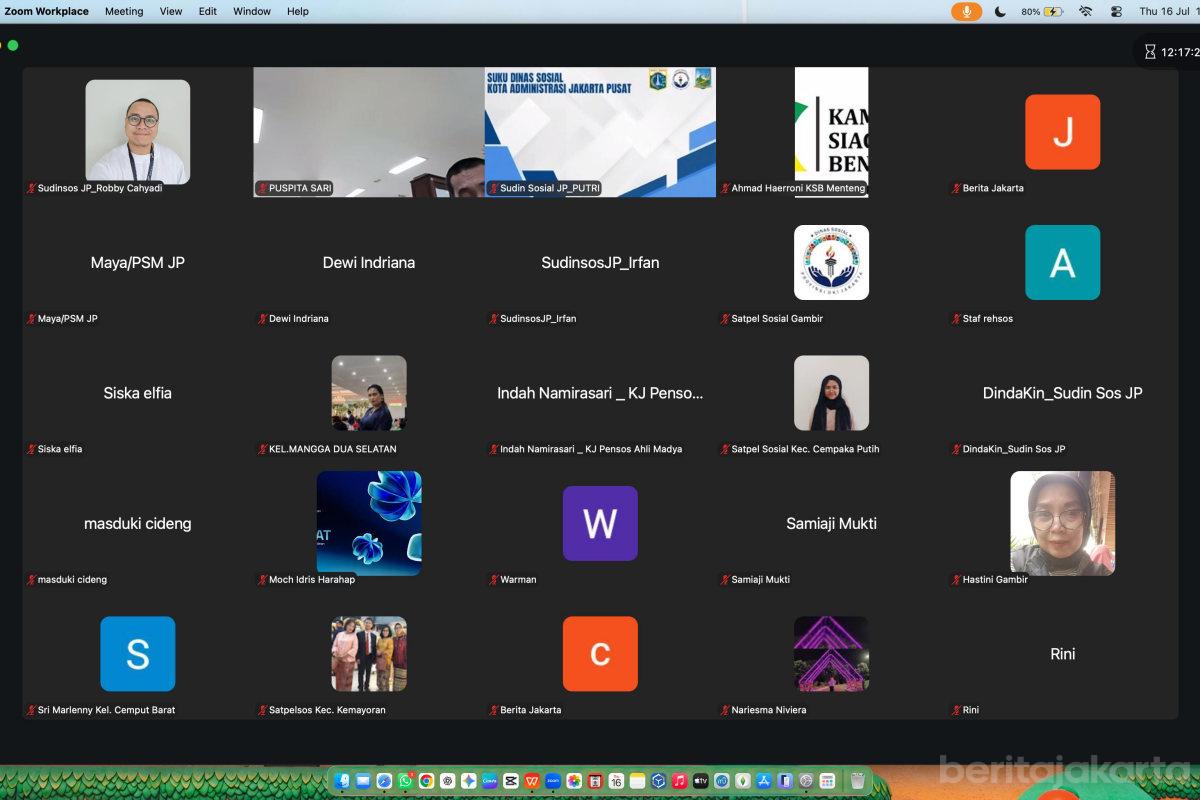1200x800 pixels.
Task: Open Finder from the dock
Action: coord(341,780)
